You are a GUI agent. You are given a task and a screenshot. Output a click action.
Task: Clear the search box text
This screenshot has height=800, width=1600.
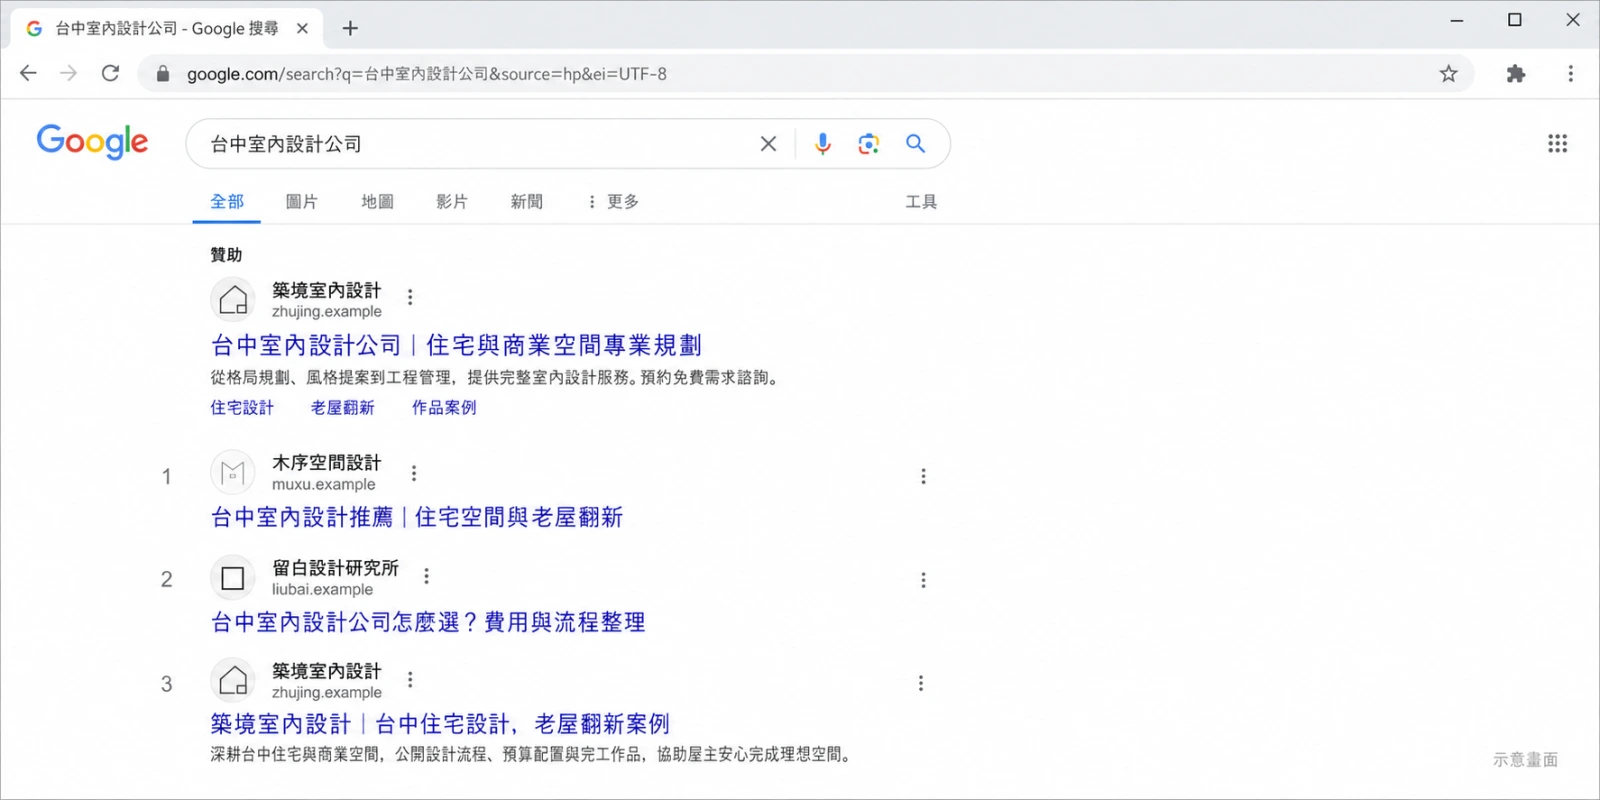768,144
